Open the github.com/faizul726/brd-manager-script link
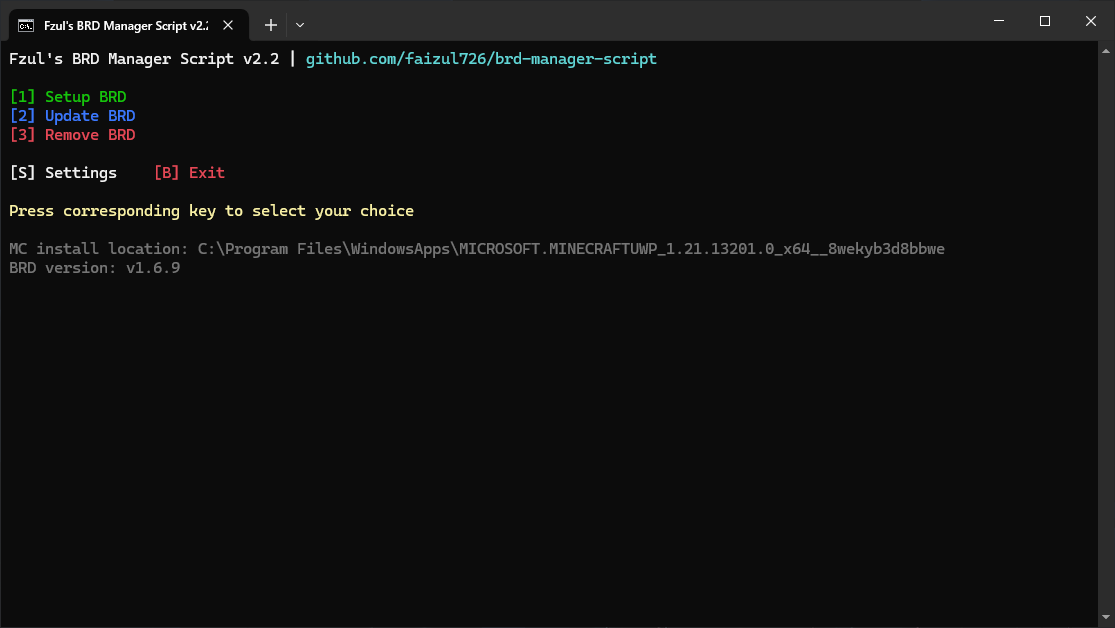This screenshot has width=1115, height=628. tap(481, 59)
